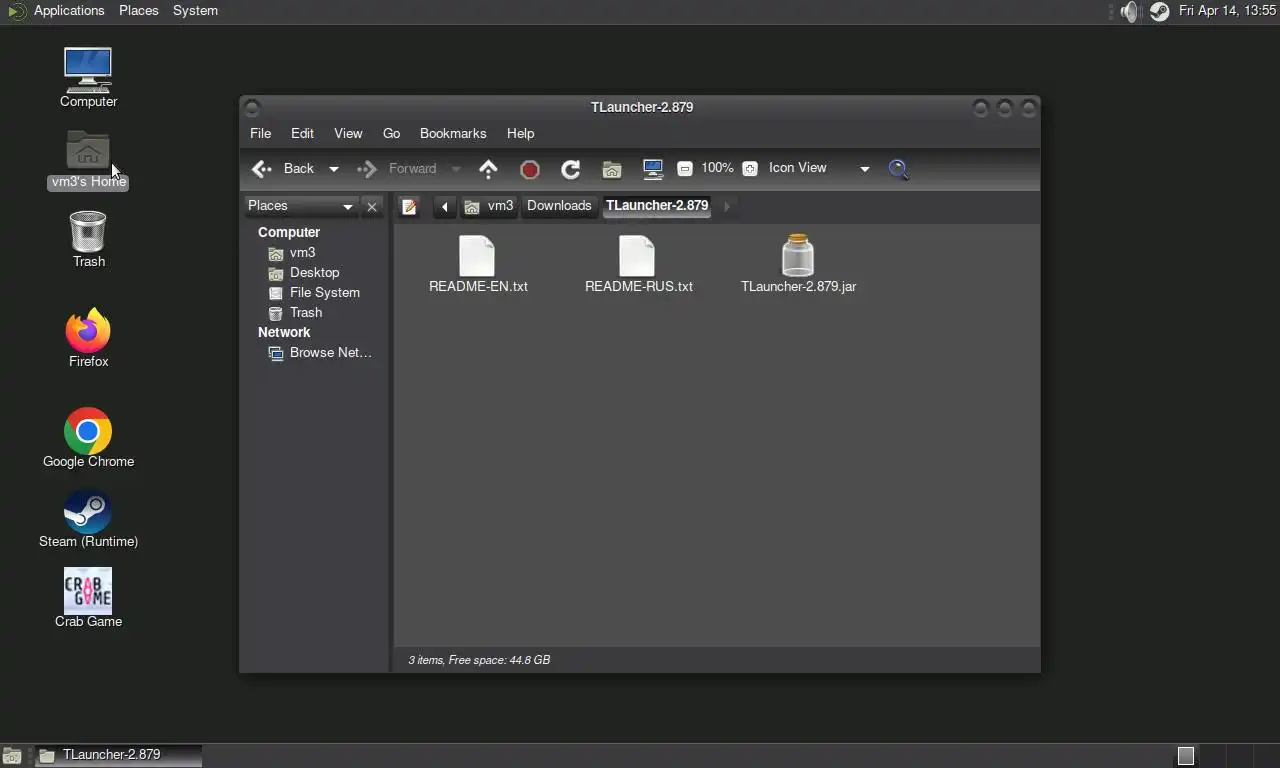The width and height of the screenshot is (1280, 768).
Task: Open the Back history dropdown arrow
Action: pos(334,169)
